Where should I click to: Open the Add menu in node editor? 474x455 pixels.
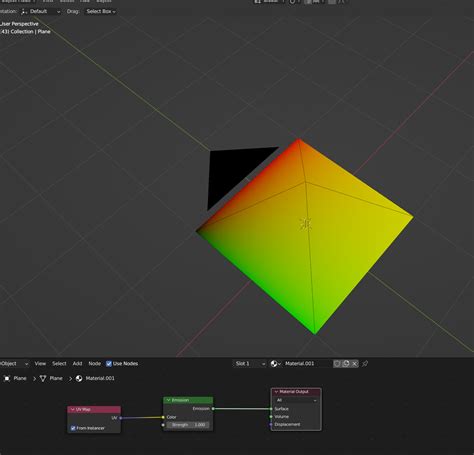tap(77, 363)
